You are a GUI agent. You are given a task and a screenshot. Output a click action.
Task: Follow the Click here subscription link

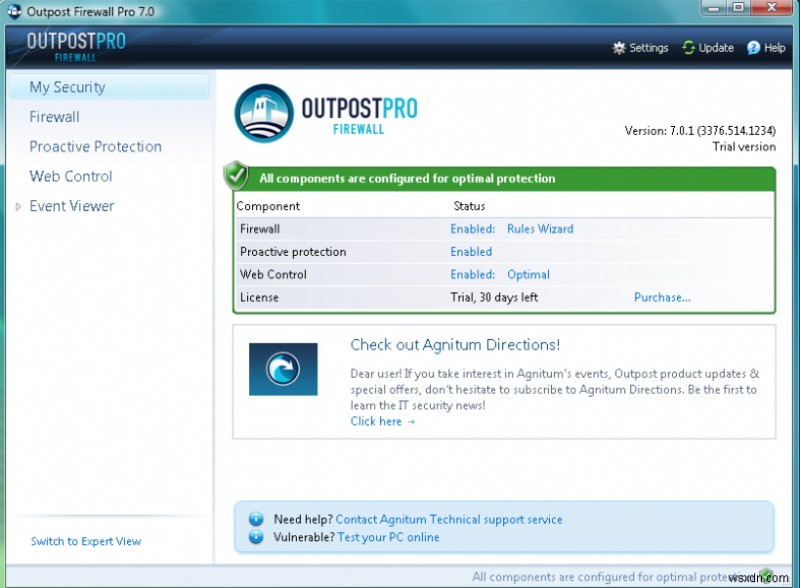383,422
